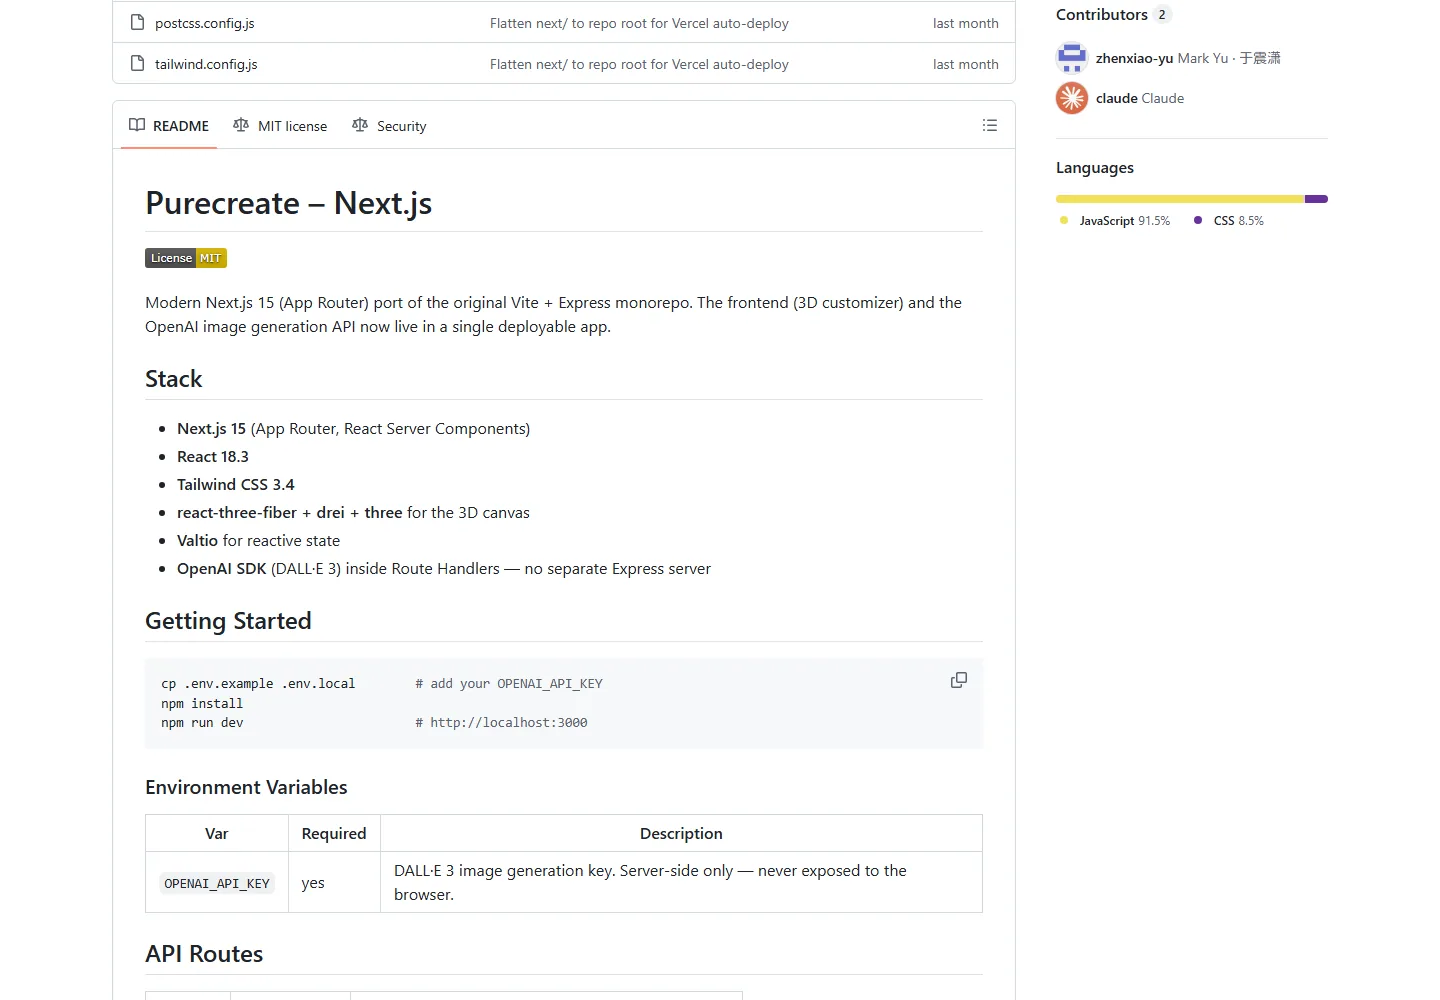Click the 'Valtio for reactive state' list item
The image size is (1440, 1000).
[x=258, y=541]
